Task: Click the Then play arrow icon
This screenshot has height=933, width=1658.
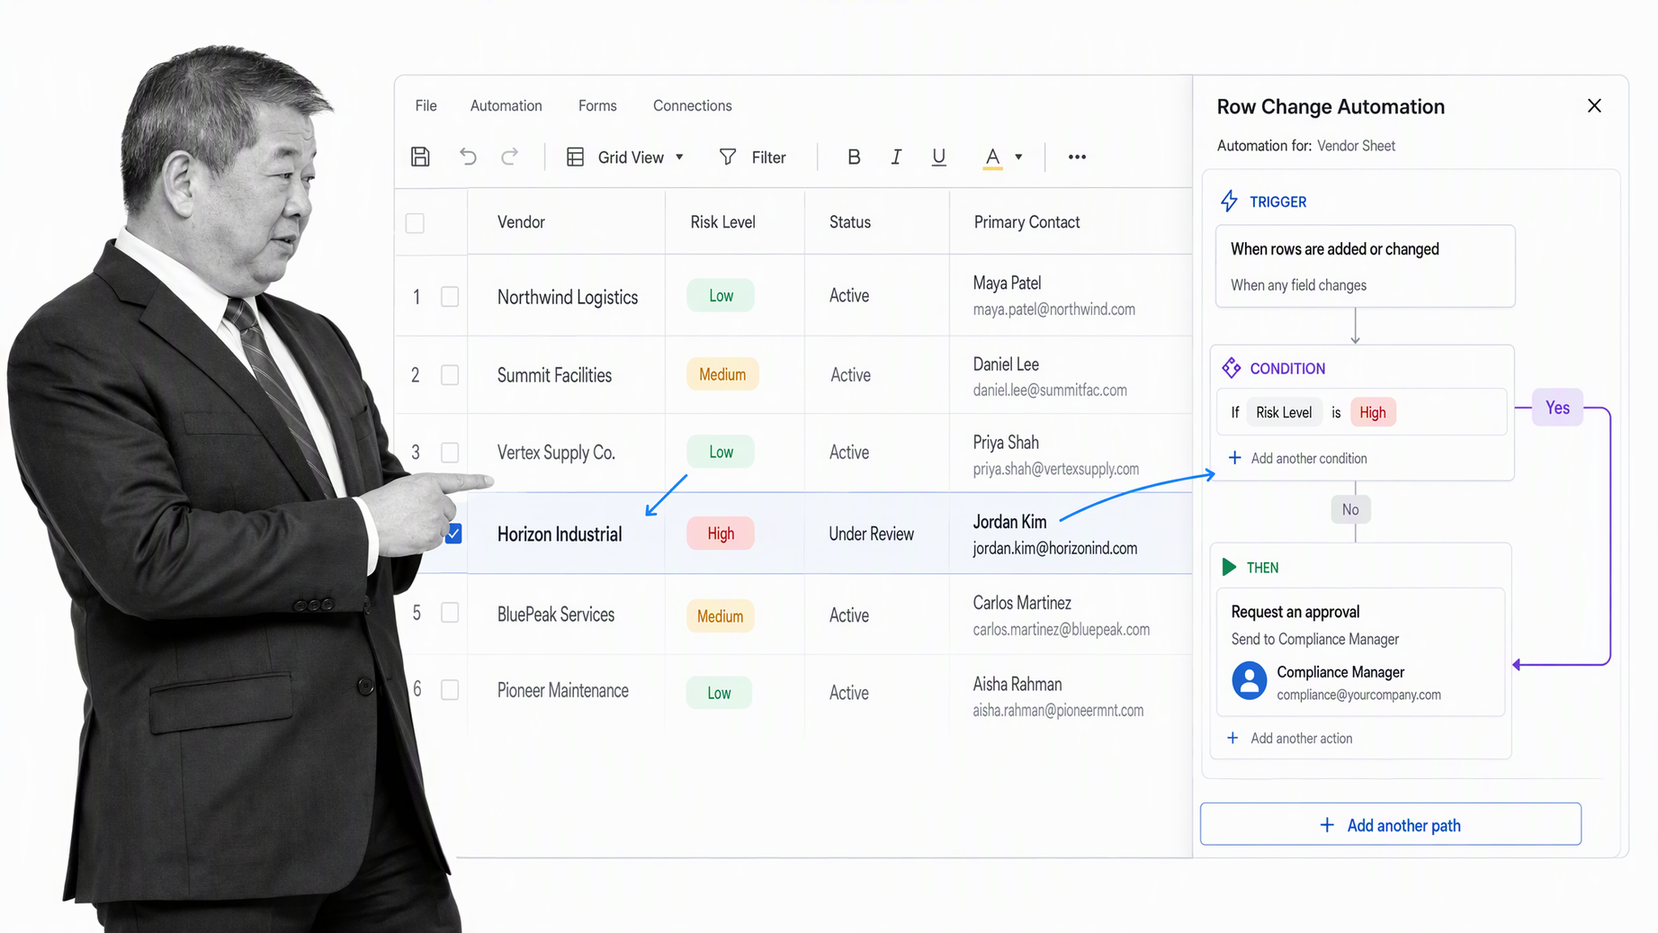Action: [x=1229, y=567]
